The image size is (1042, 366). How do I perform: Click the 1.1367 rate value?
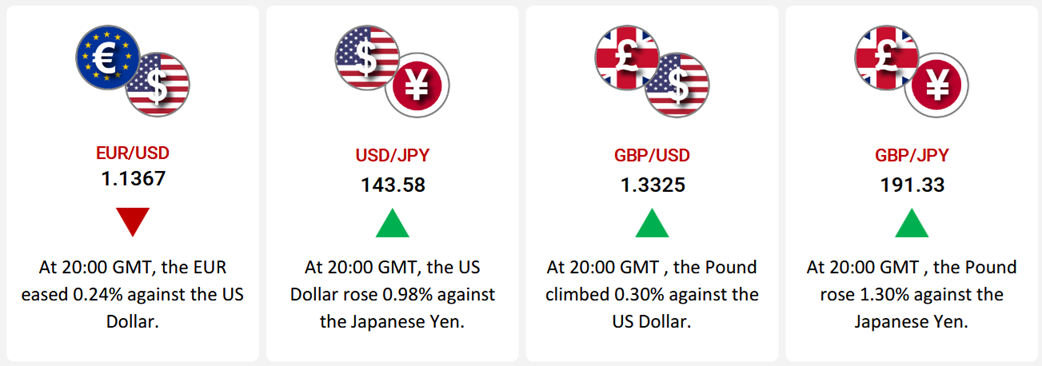click(x=133, y=179)
